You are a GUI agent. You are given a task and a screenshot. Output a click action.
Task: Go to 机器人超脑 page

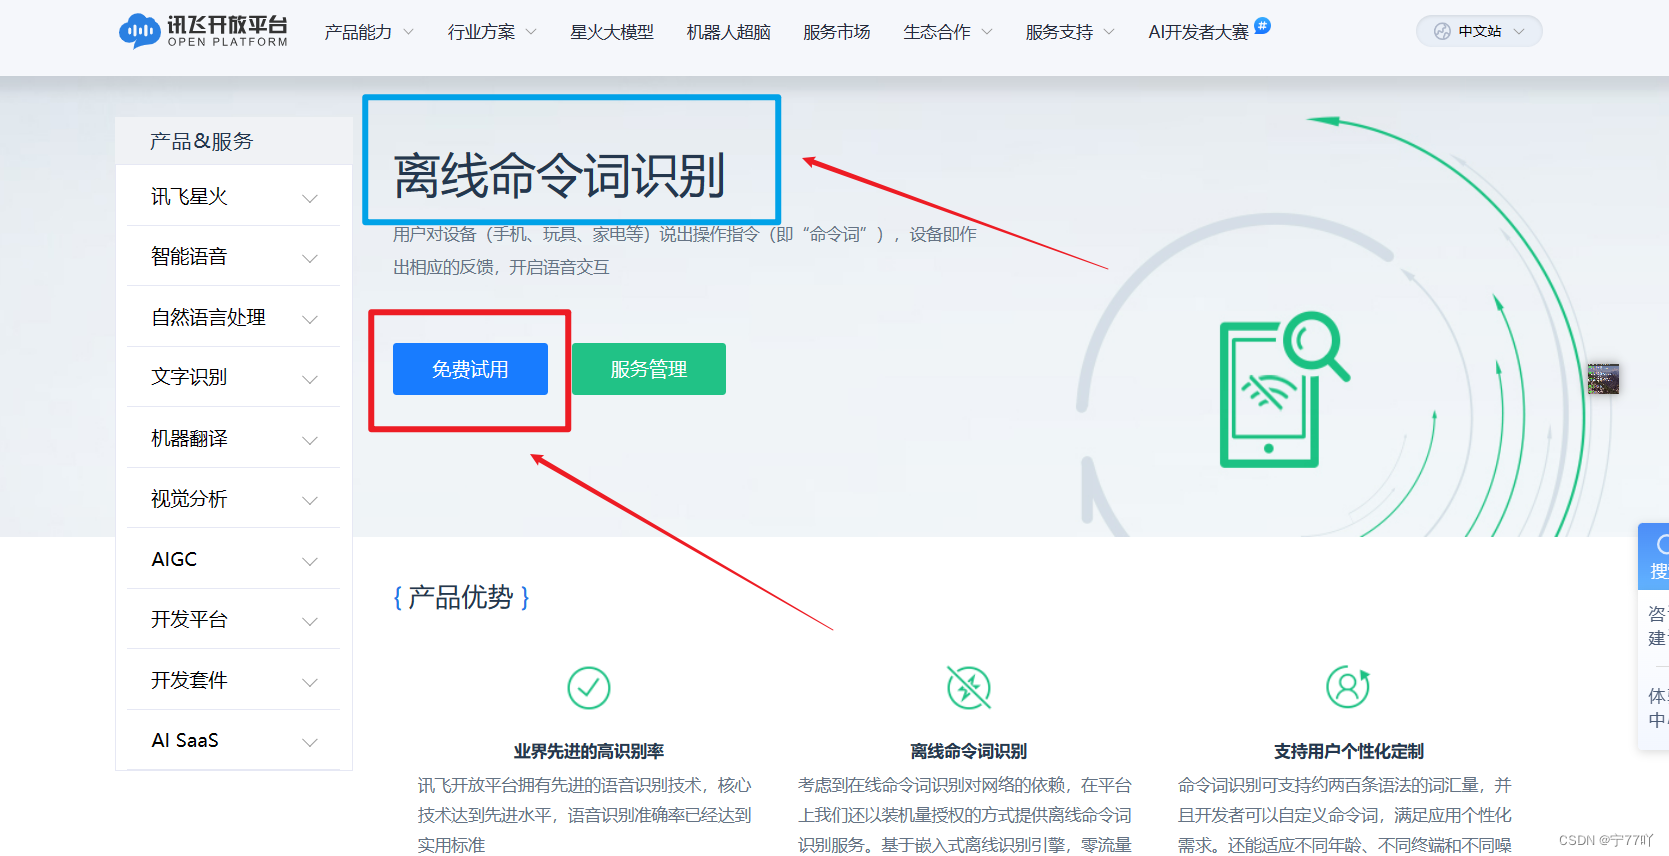[x=728, y=32]
